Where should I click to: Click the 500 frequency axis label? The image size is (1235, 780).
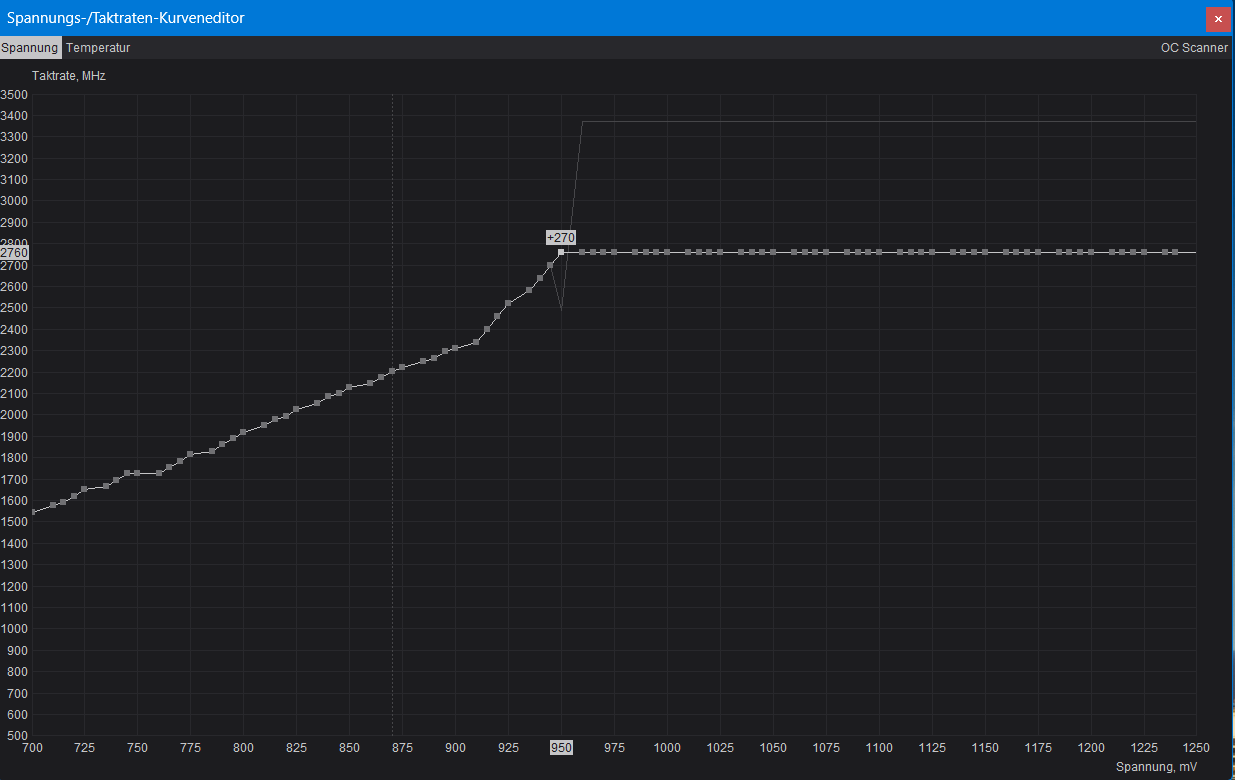click(17, 736)
